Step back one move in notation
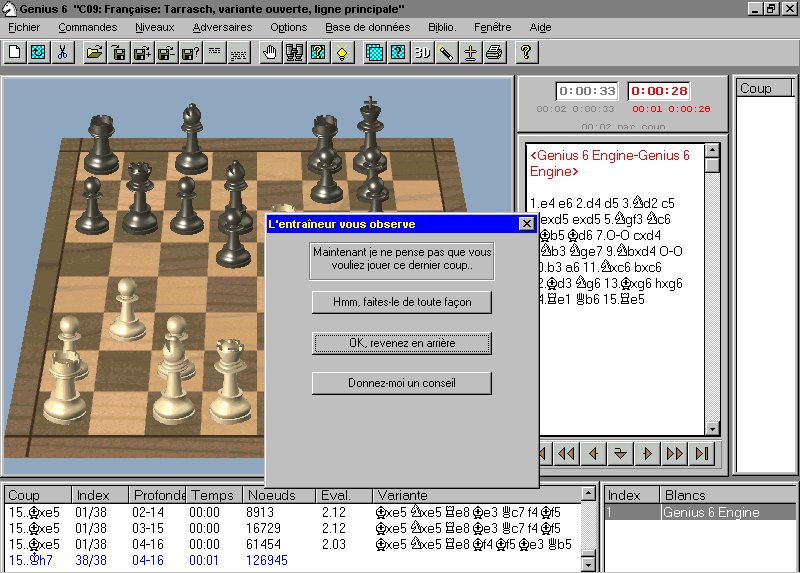Image resolution: width=800 pixels, height=573 pixels. tap(593, 453)
